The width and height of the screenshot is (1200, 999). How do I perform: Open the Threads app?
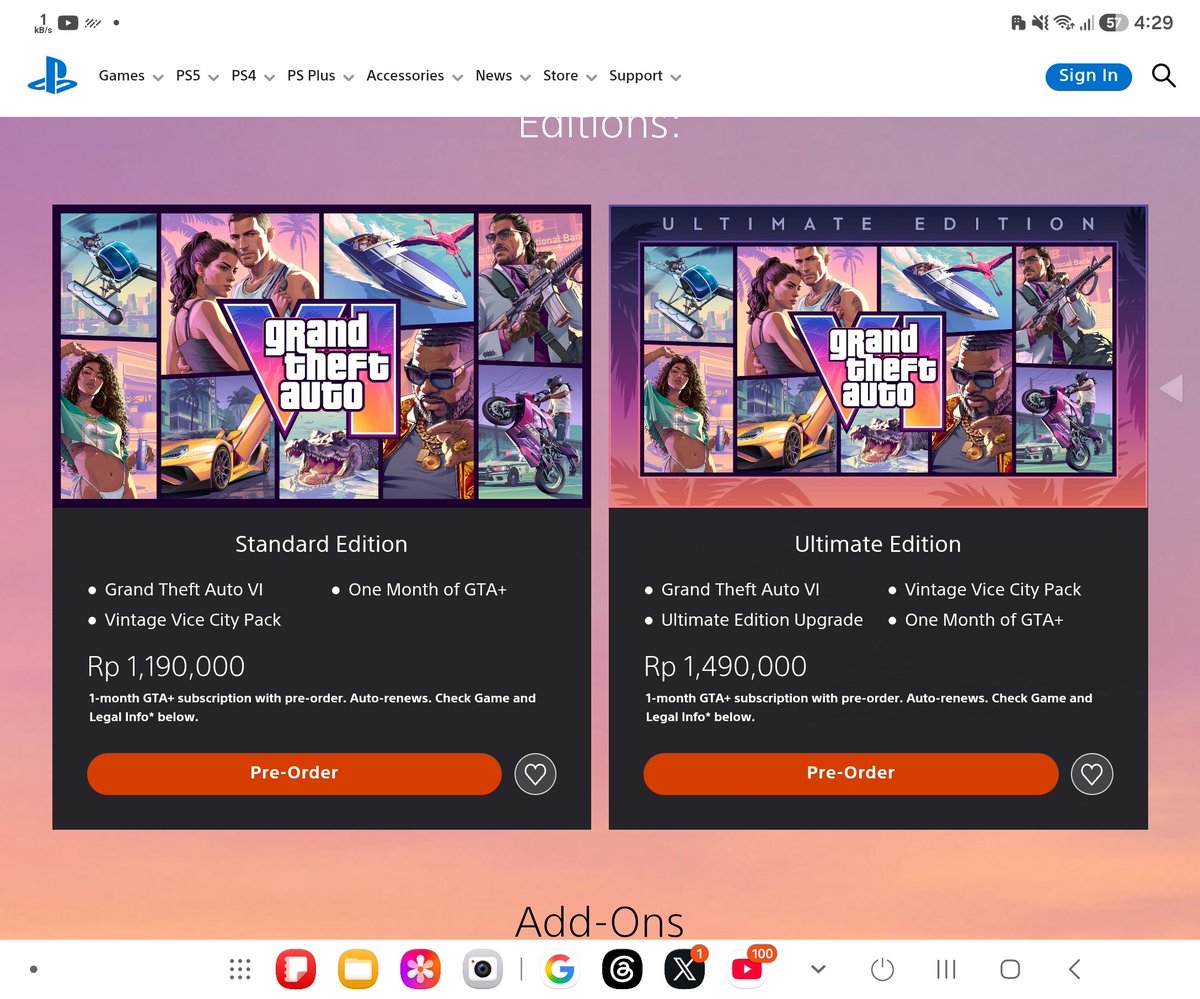pyautogui.click(x=623, y=969)
